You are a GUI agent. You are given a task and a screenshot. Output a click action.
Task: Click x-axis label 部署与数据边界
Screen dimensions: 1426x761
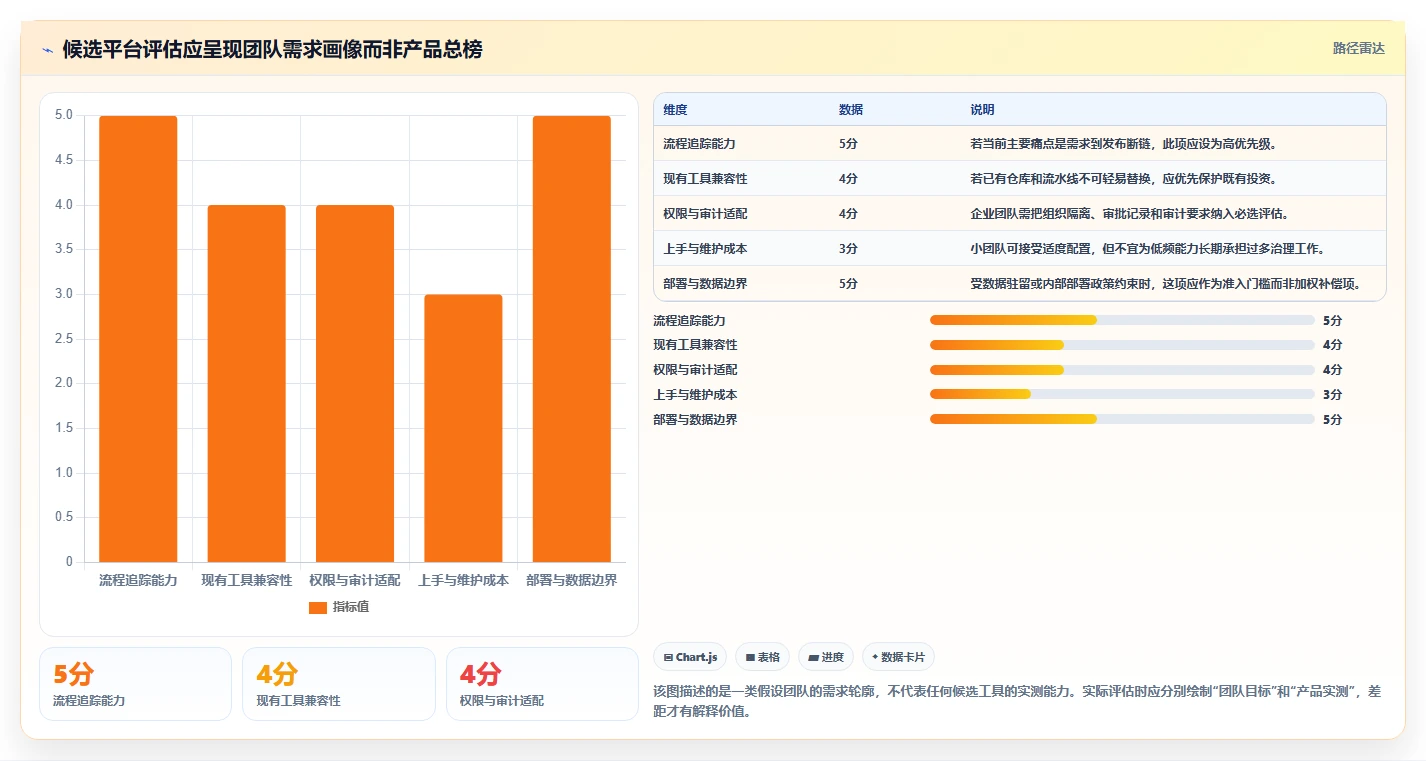(x=571, y=580)
